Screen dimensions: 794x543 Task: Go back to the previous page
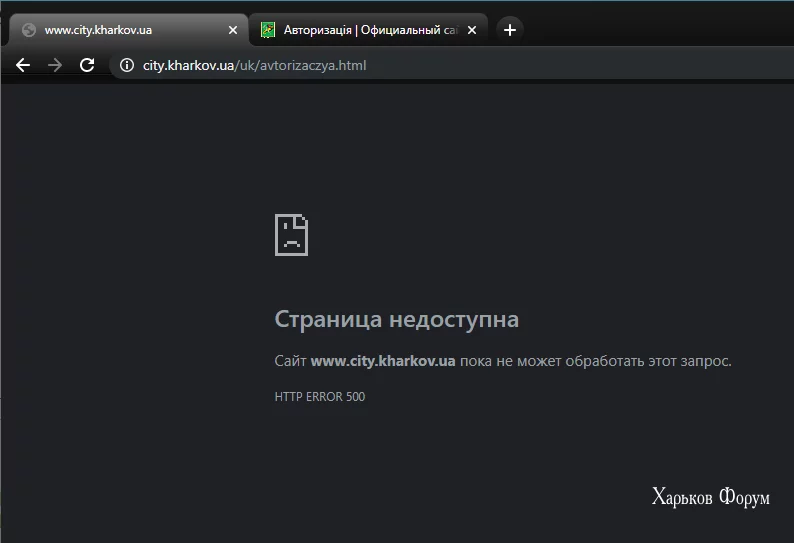coord(23,65)
